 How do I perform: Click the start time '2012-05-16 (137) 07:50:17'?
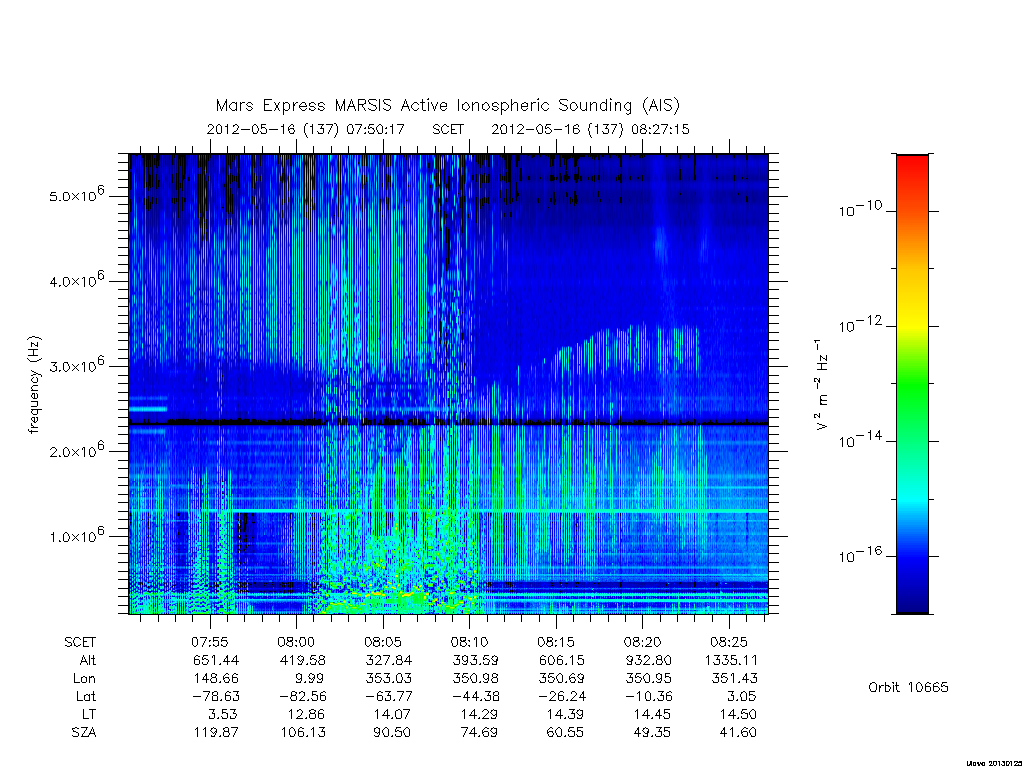(x=306, y=129)
